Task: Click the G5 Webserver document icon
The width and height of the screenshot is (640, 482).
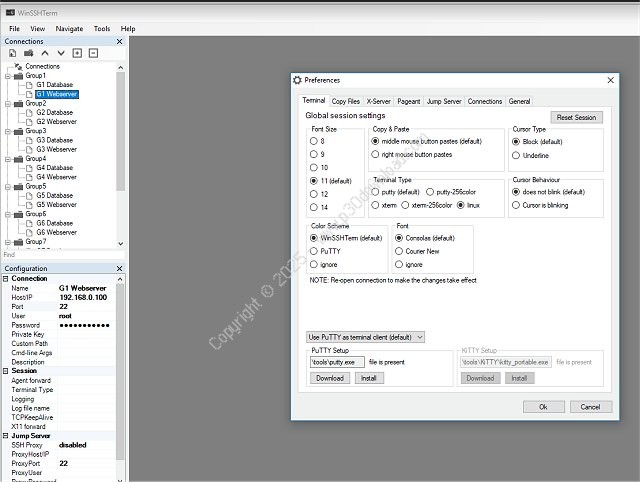Action: pyautogui.click(x=29, y=205)
